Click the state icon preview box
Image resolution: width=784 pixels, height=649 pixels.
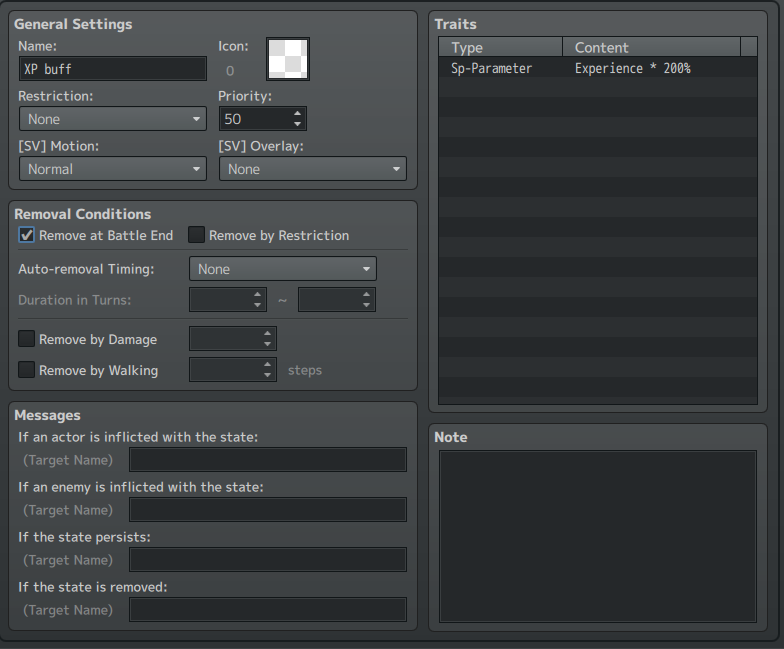288,59
